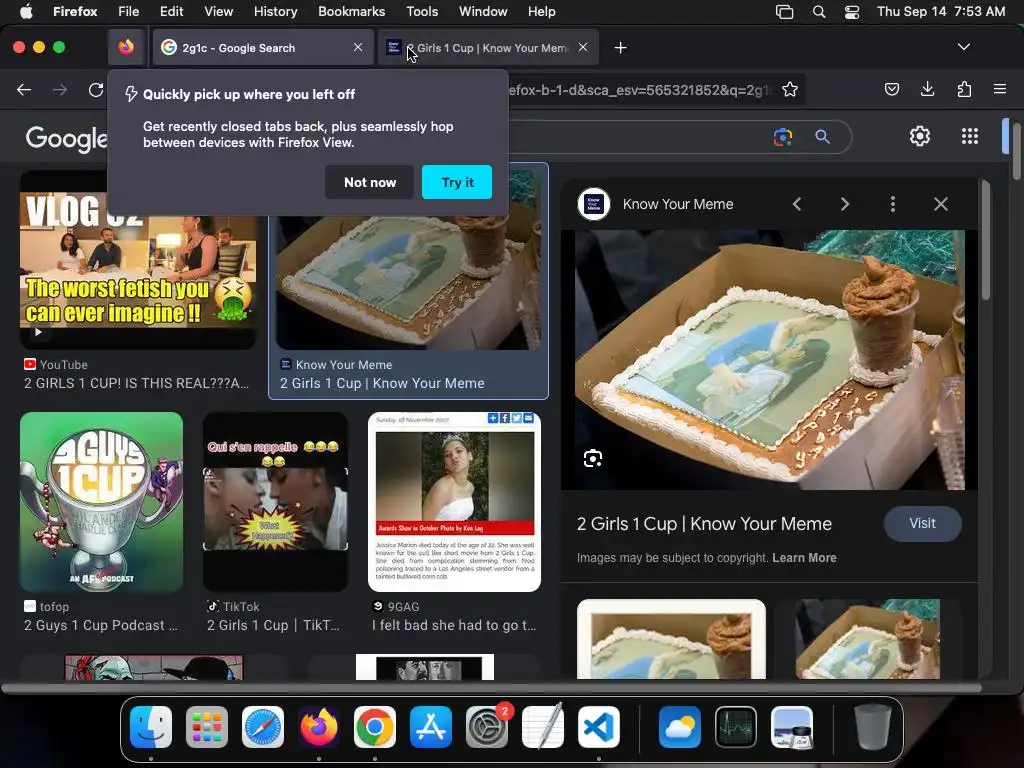This screenshot has height=768, width=1024.
Task: Open Spotlight search in menu bar
Action: tap(819, 12)
